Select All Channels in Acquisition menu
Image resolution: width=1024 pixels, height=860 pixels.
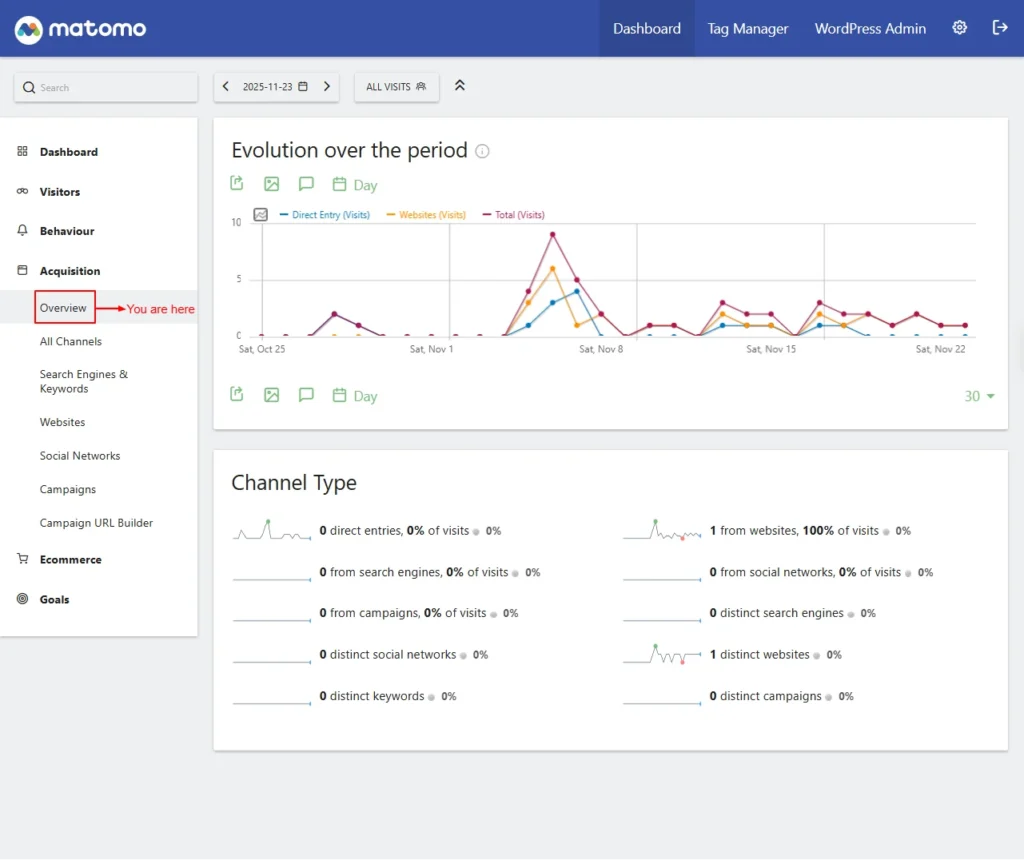click(71, 342)
